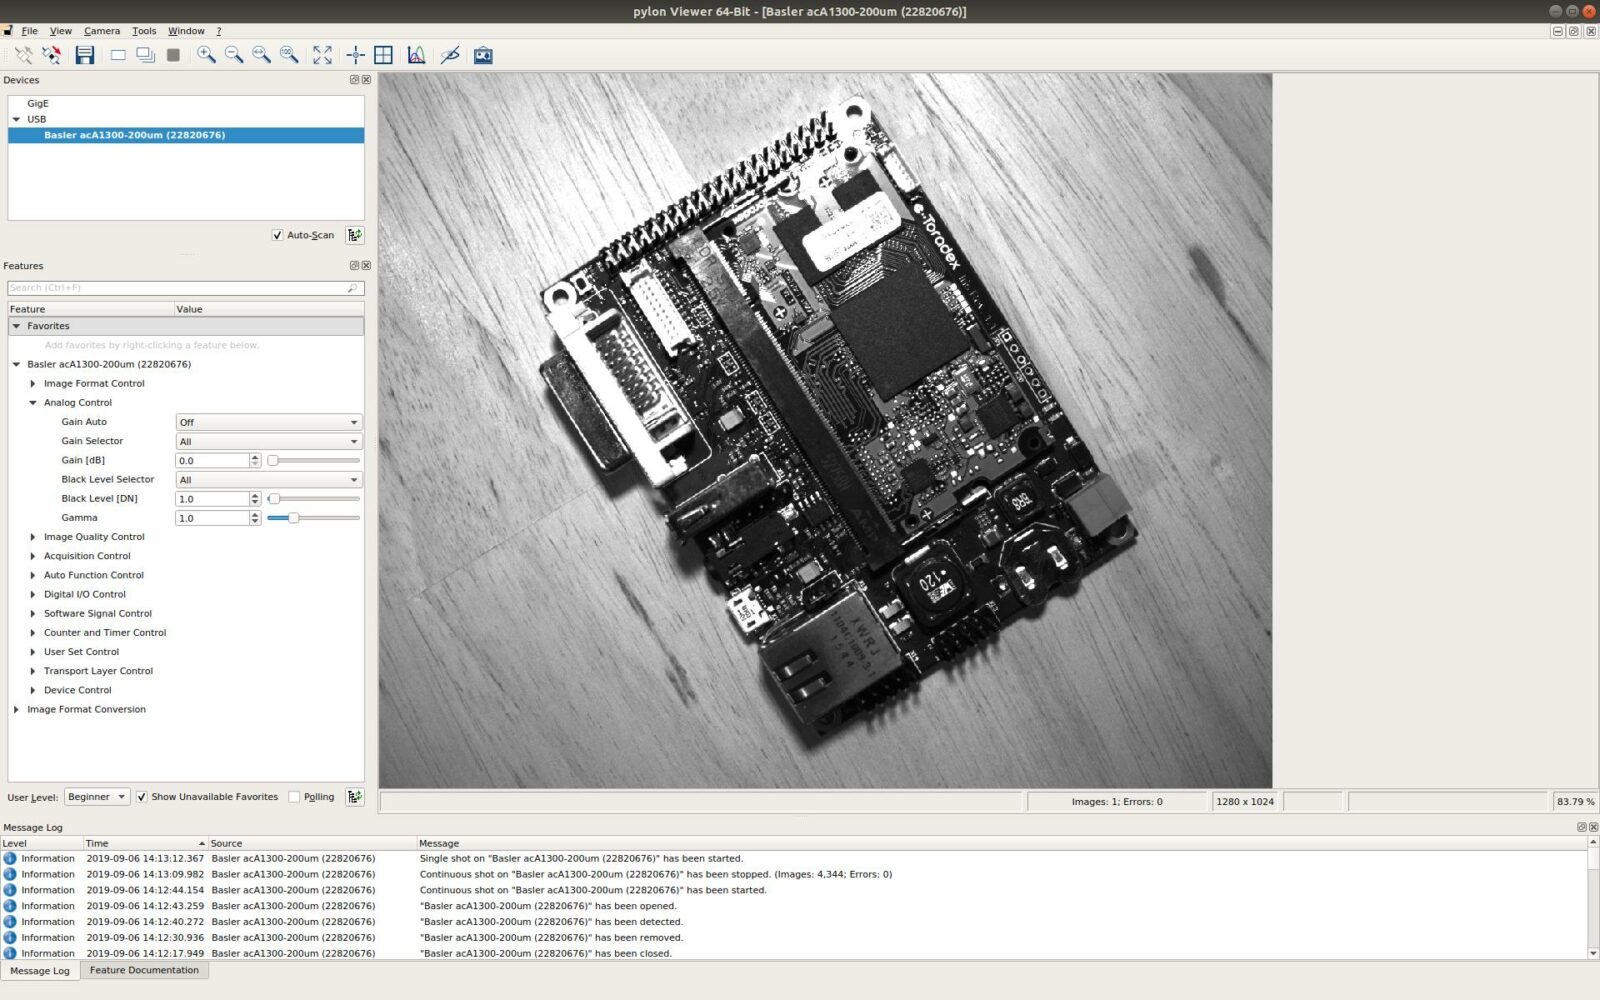Switch to the Feature Documentation tab
1600x1000 pixels.
(144, 970)
